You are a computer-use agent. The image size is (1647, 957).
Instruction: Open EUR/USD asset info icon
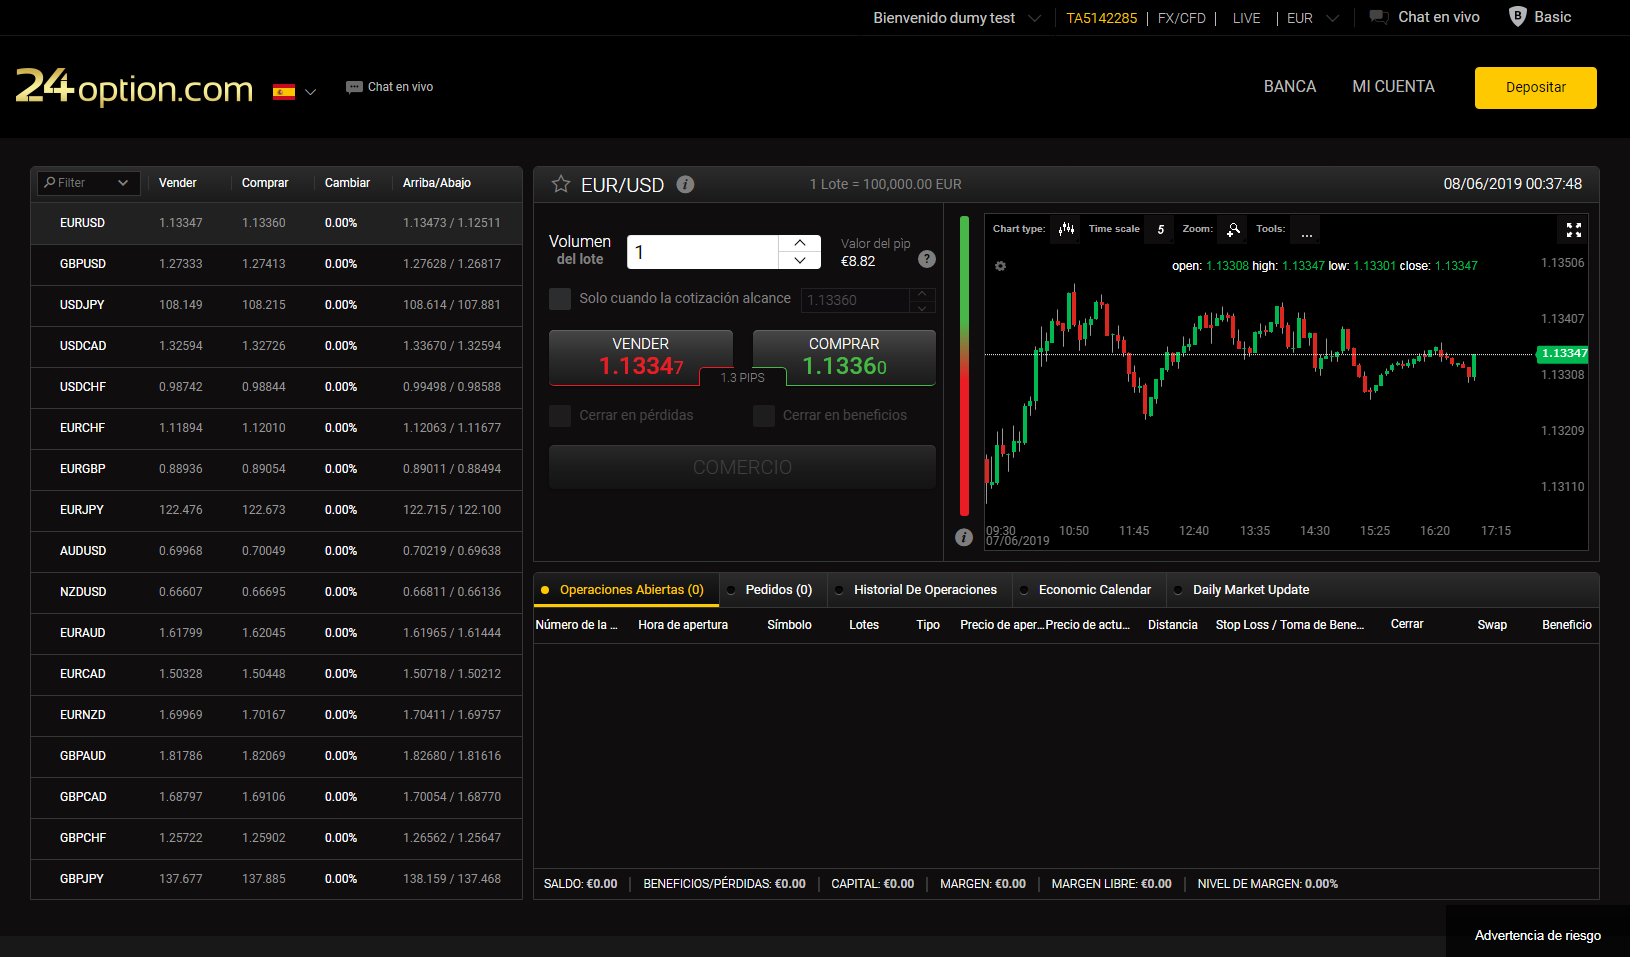(x=685, y=184)
